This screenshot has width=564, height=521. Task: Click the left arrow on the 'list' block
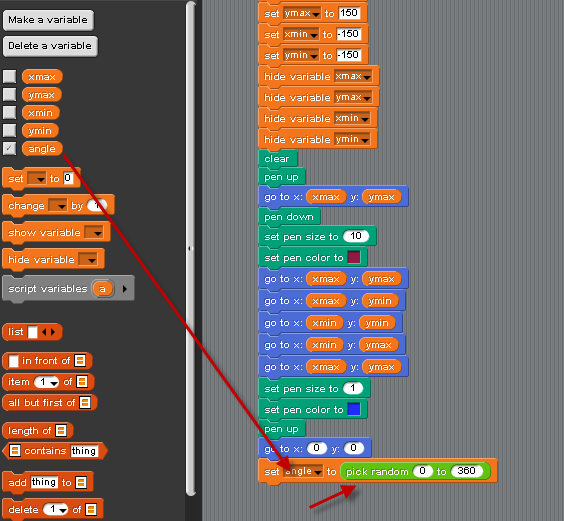[x=44, y=332]
